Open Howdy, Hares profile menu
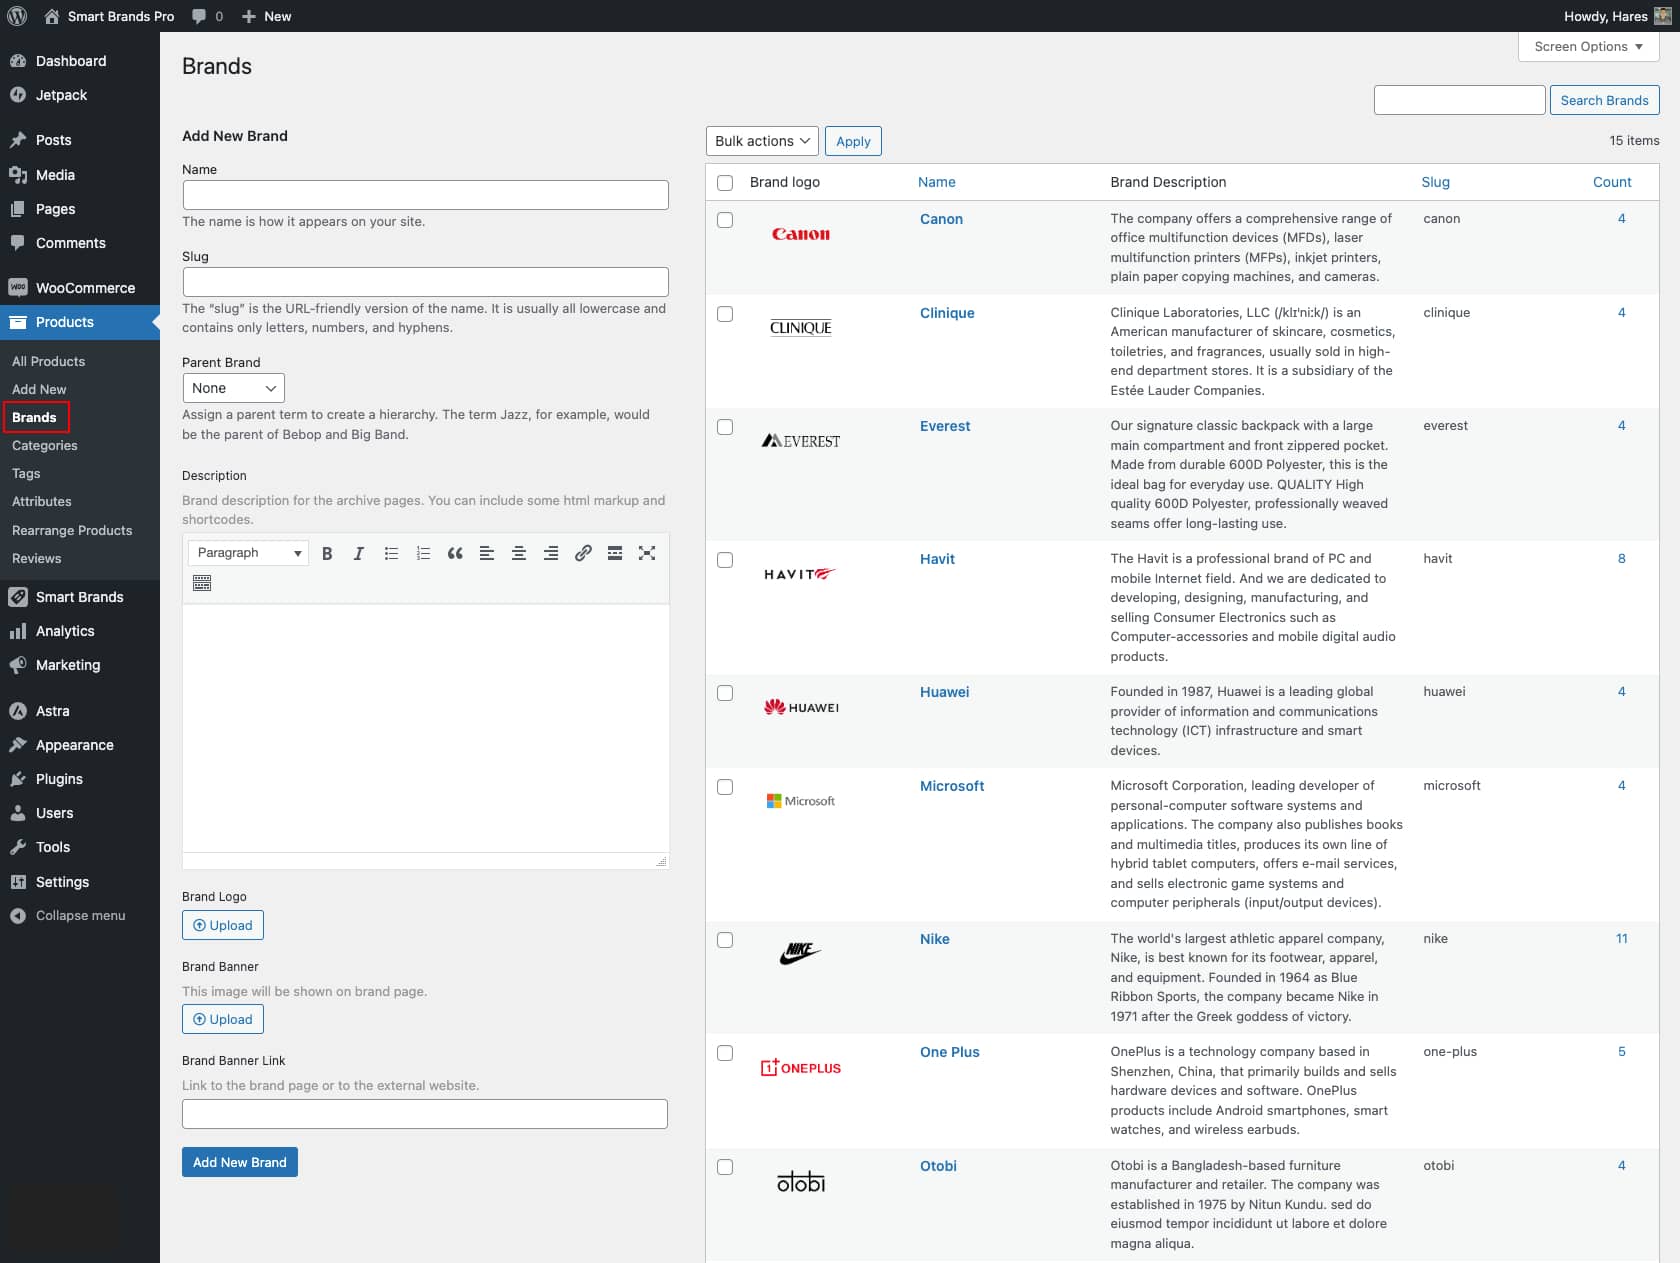The width and height of the screenshot is (1680, 1263). (x=1617, y=16)
